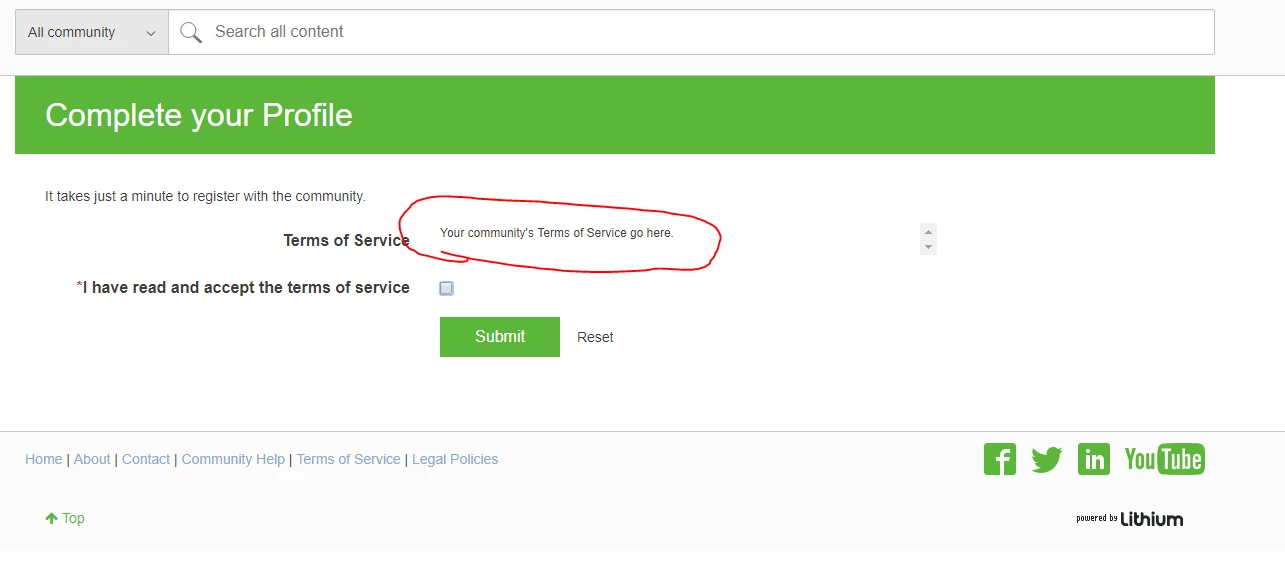Enable the terms of service acceptance checkbox
Screen dimensions: 1285x584
(x=446, y=288)
